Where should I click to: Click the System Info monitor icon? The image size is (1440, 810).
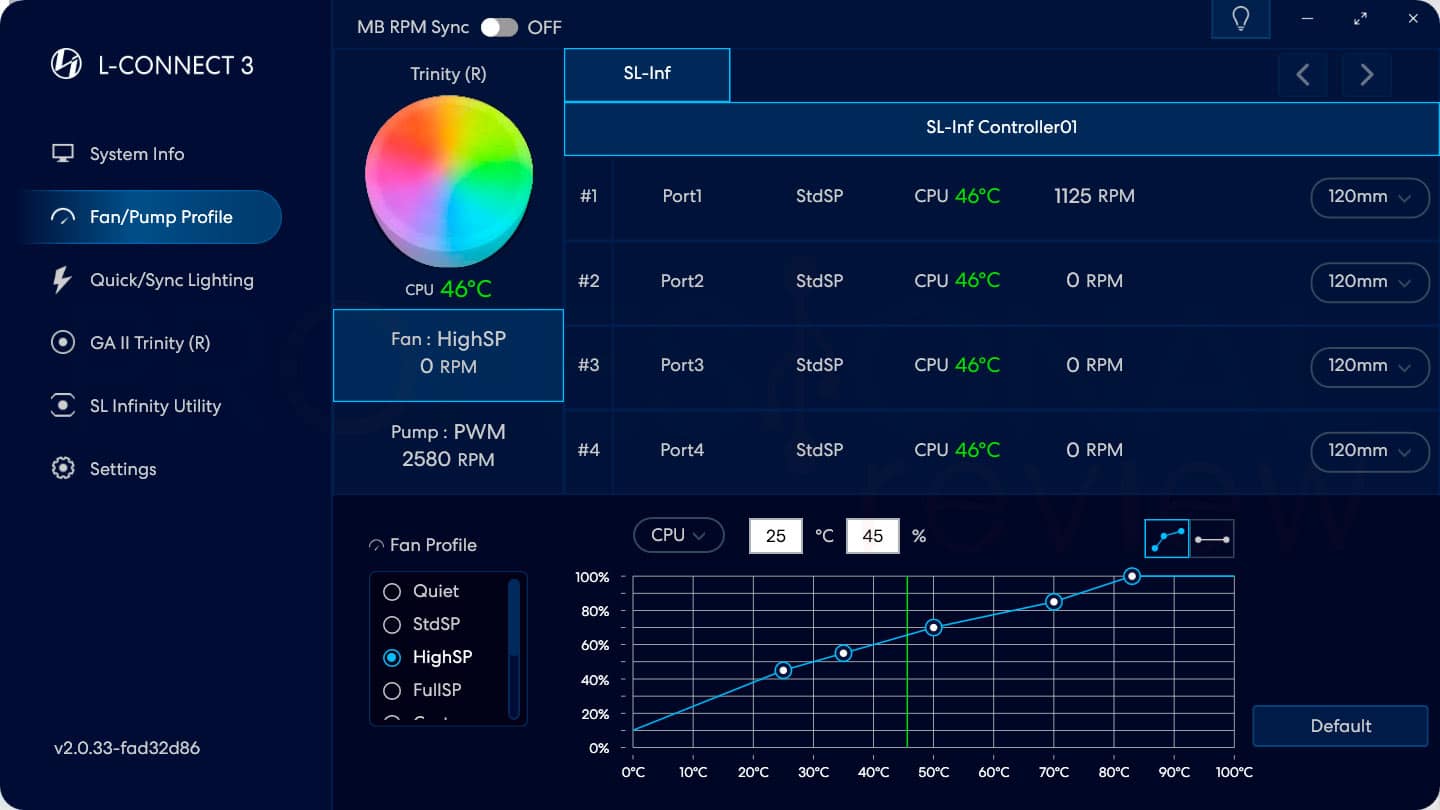coord(63,154)
